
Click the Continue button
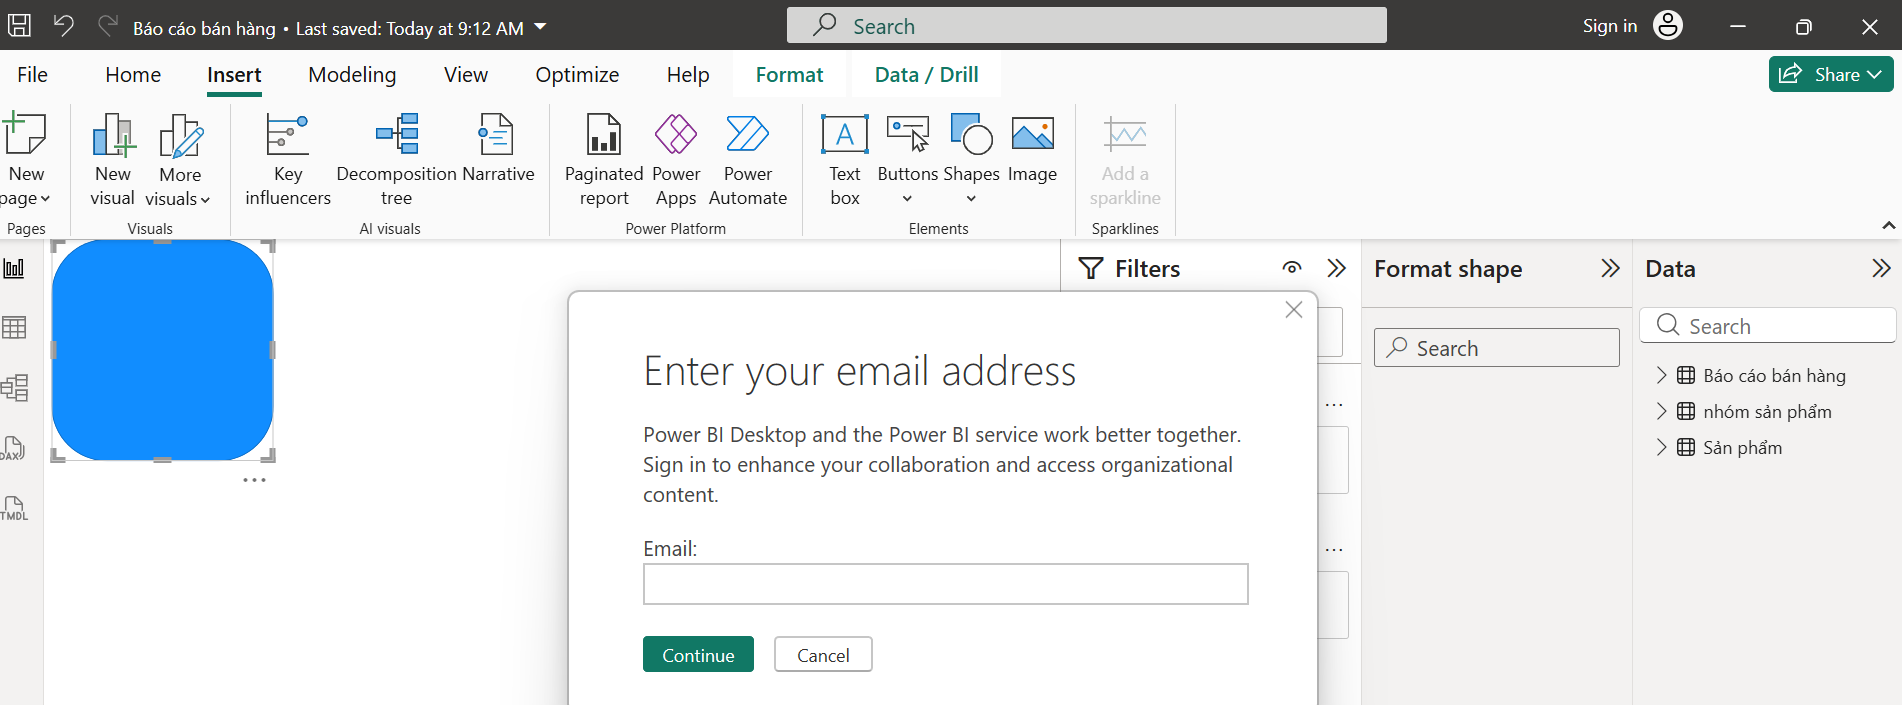click(x=698, y=655)
